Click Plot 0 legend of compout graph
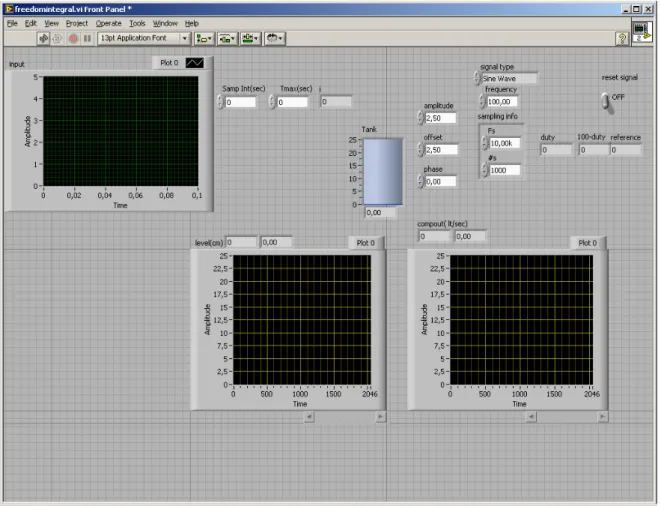 tap(588, 243)
